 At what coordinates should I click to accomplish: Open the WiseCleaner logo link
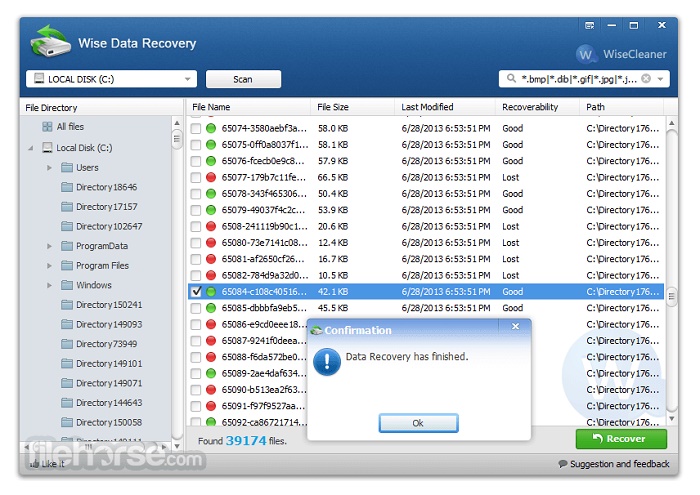[621, 54]
